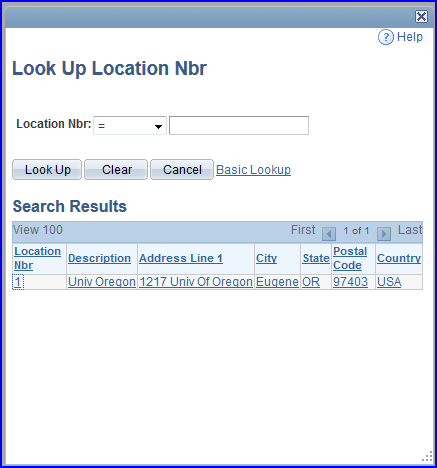Click View 100 in results header
Image resolution: width=437 pixels, height=468 pixels.
click(38, 230)
